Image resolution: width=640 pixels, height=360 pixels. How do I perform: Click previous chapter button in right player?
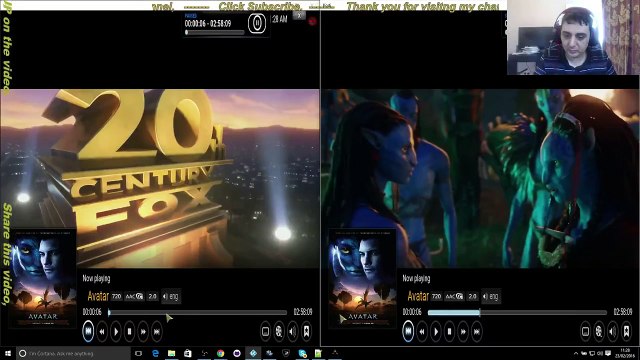[408, 331]
